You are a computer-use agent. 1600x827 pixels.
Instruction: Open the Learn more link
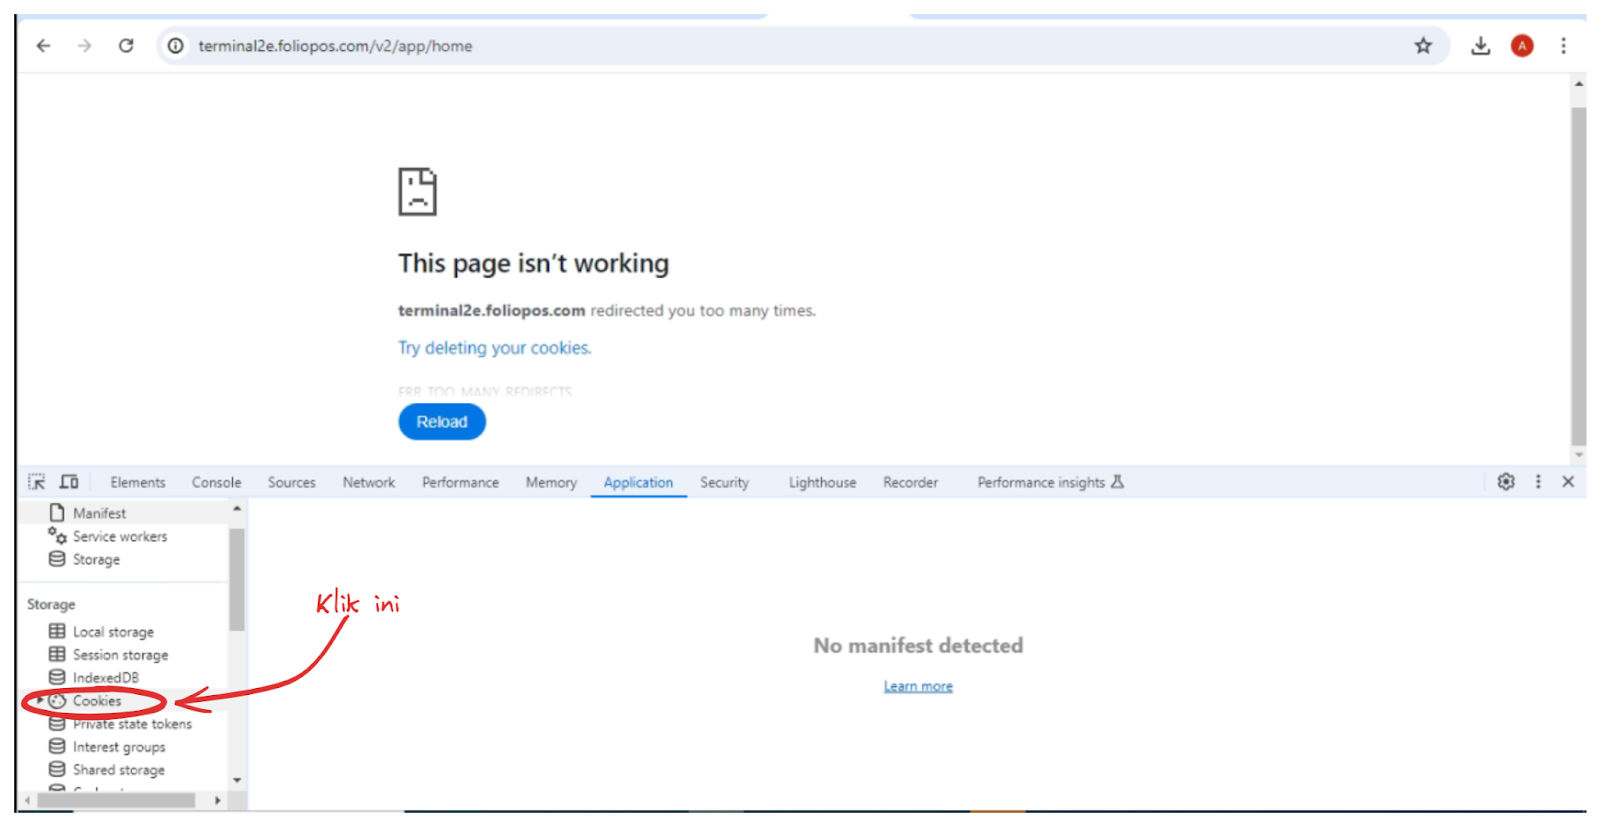pos(918,686)
